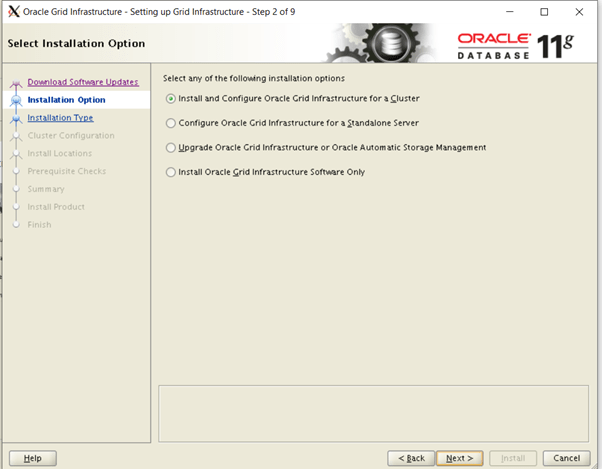602x469 pixels.
Task: Pick Install Oracle Grid Infrastructure Software Only
Action: tap(171, 172)
